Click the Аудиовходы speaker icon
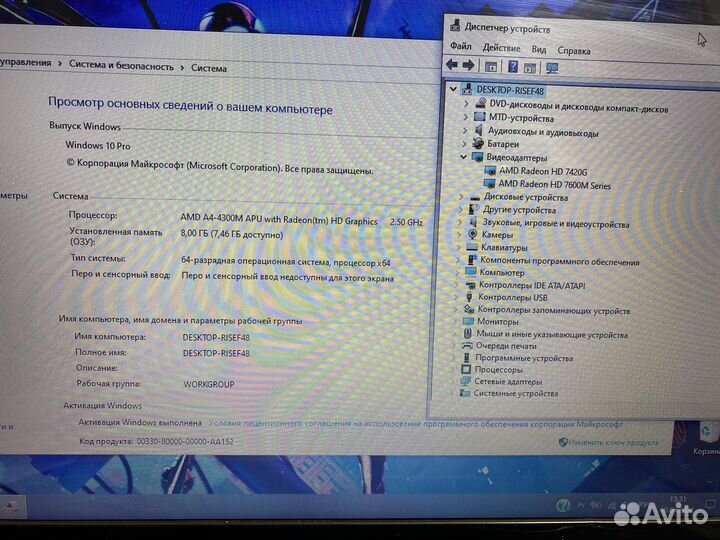The height and width of the screenshot is (540, 720). click(x=478, y=130)
